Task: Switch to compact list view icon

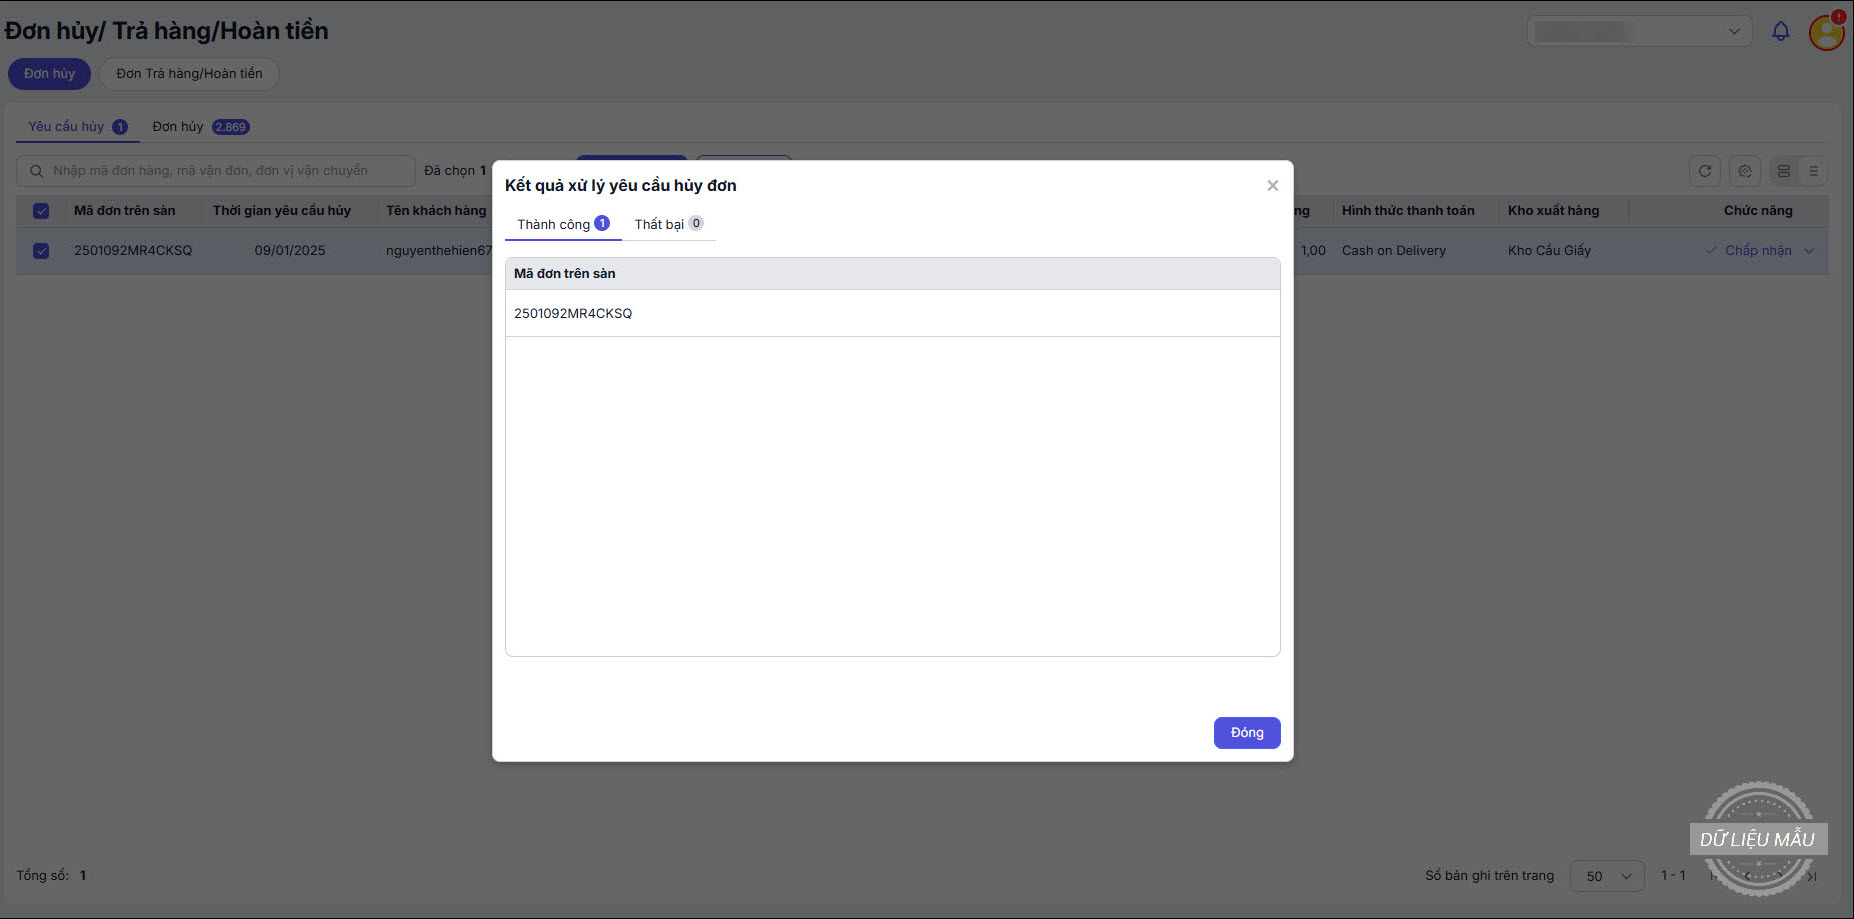Action: (x=1813, y=171)
